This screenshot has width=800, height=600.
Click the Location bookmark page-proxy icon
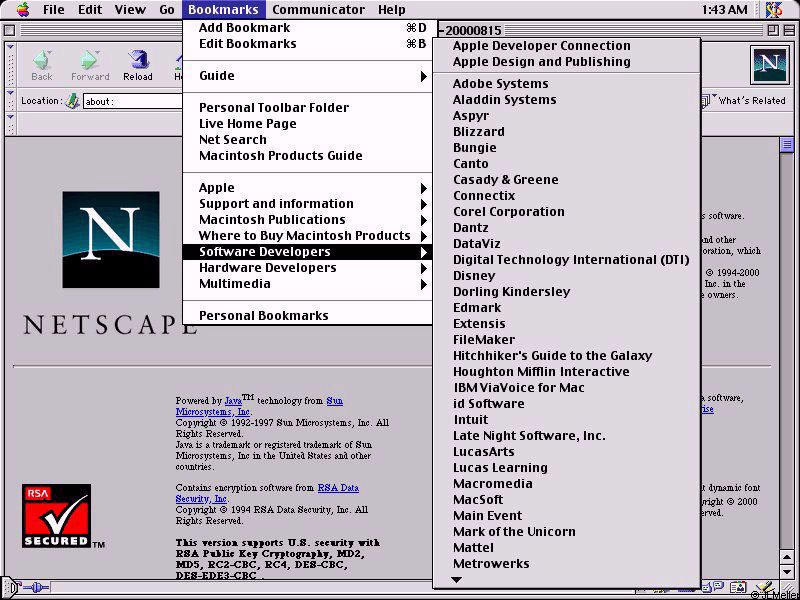pyautogui.click(x=73, y=101)
